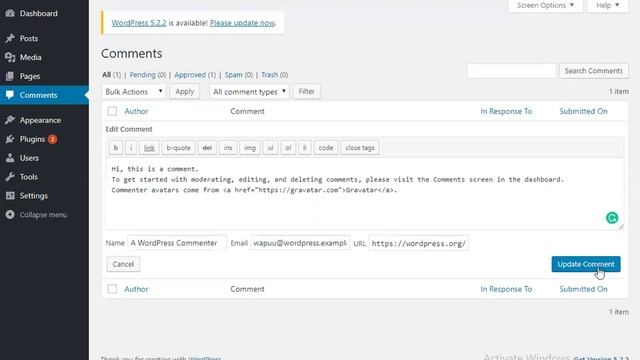Click the Posts pushpin icon
640x360 pixels.
coord(10,38)
